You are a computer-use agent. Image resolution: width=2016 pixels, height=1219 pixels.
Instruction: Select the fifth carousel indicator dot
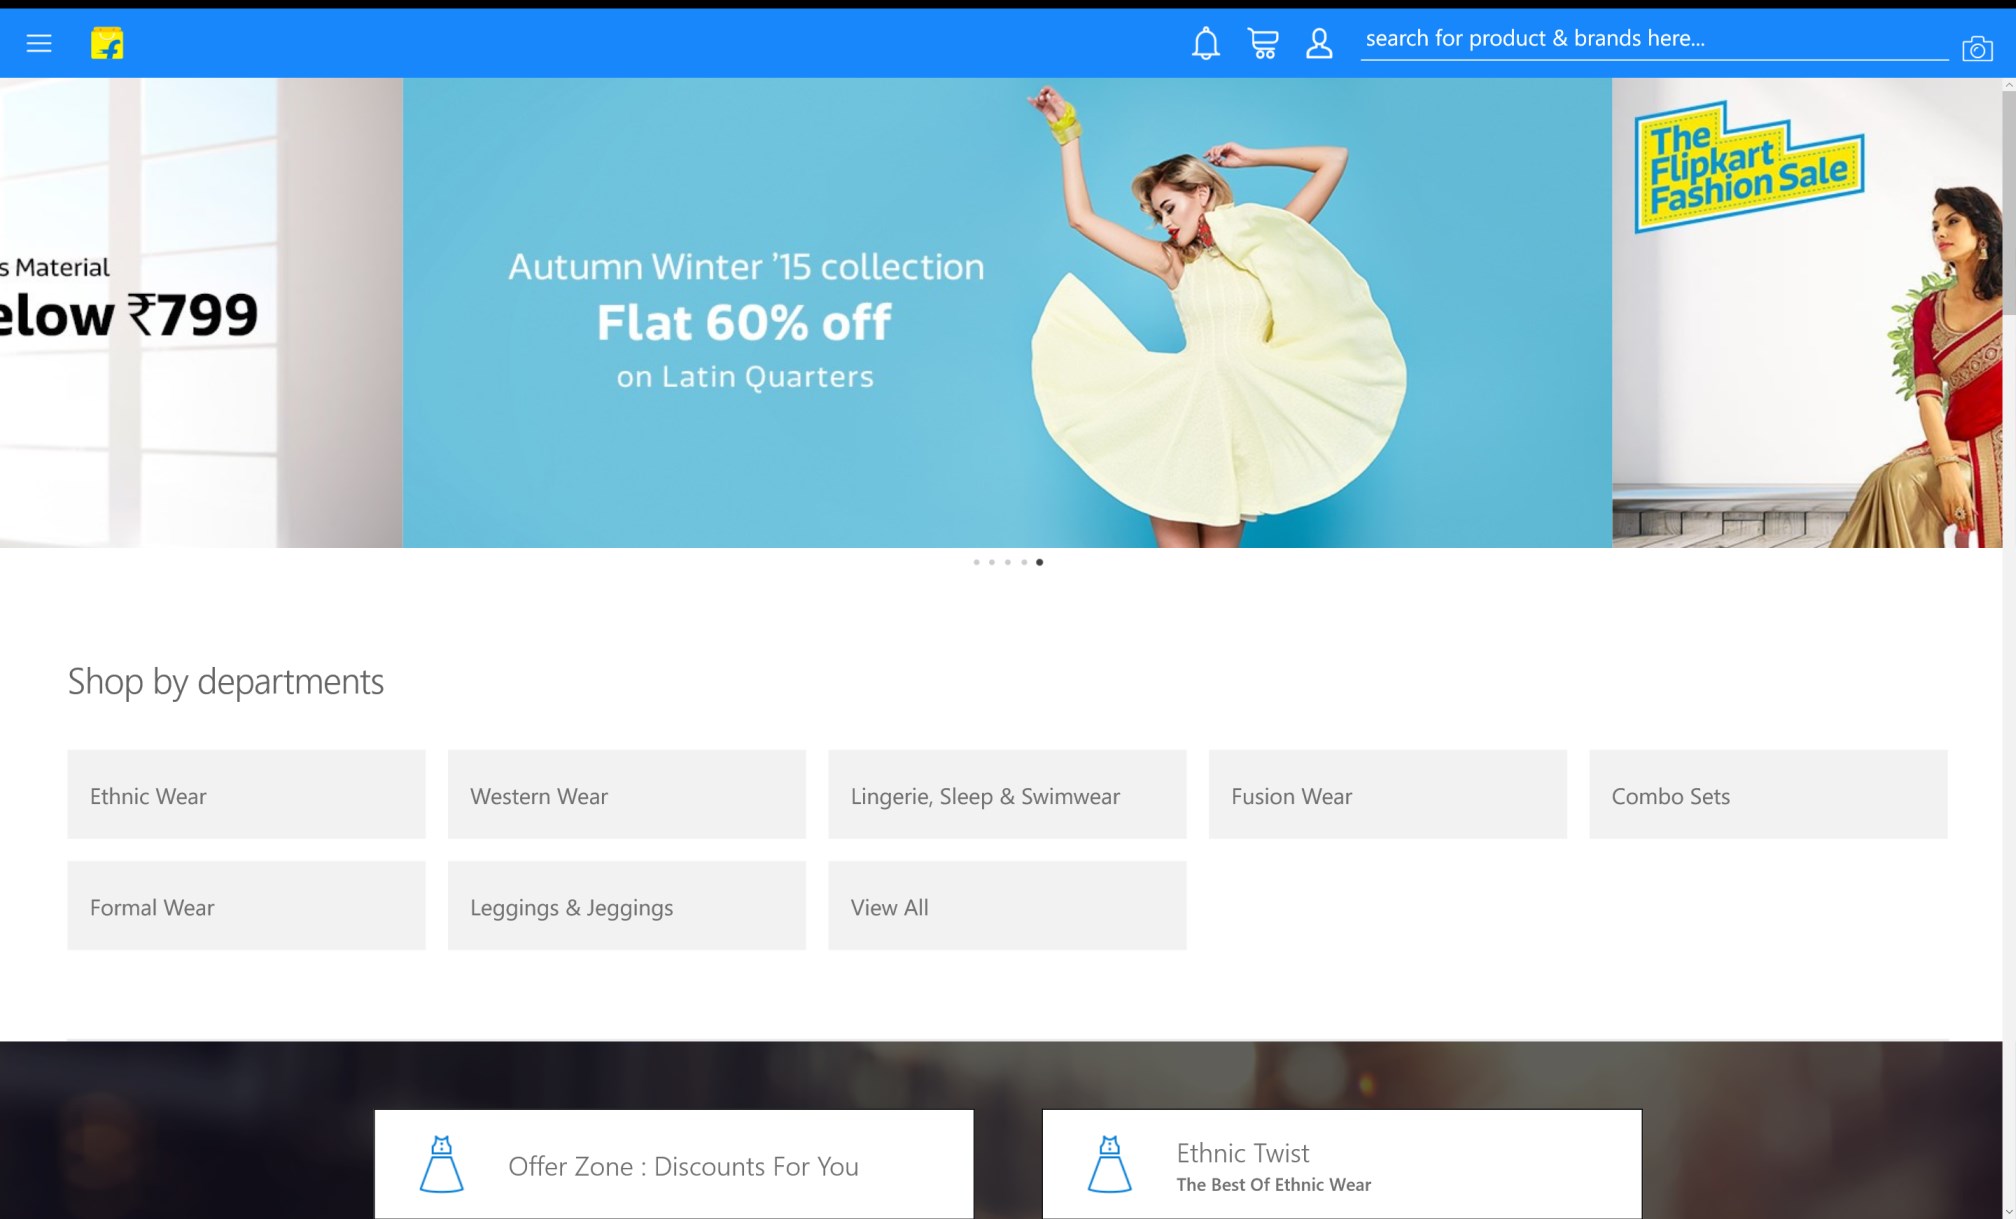click(1040, 562)
